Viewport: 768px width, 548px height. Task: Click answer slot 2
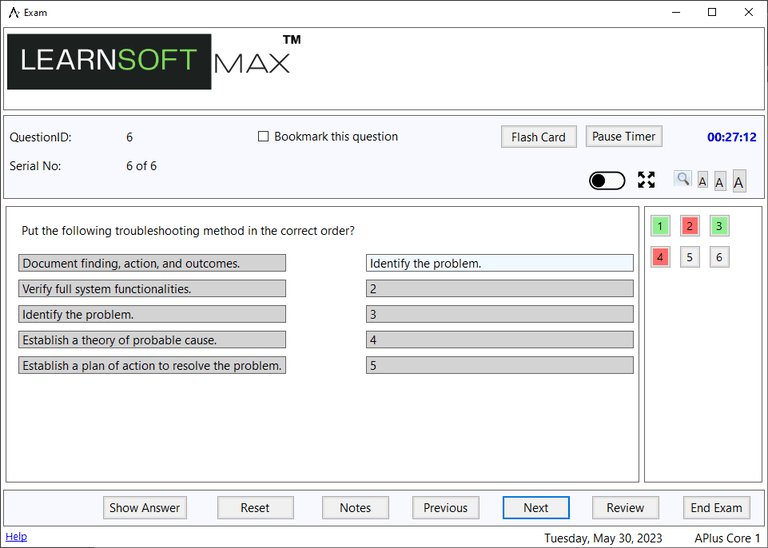(500, 288)
